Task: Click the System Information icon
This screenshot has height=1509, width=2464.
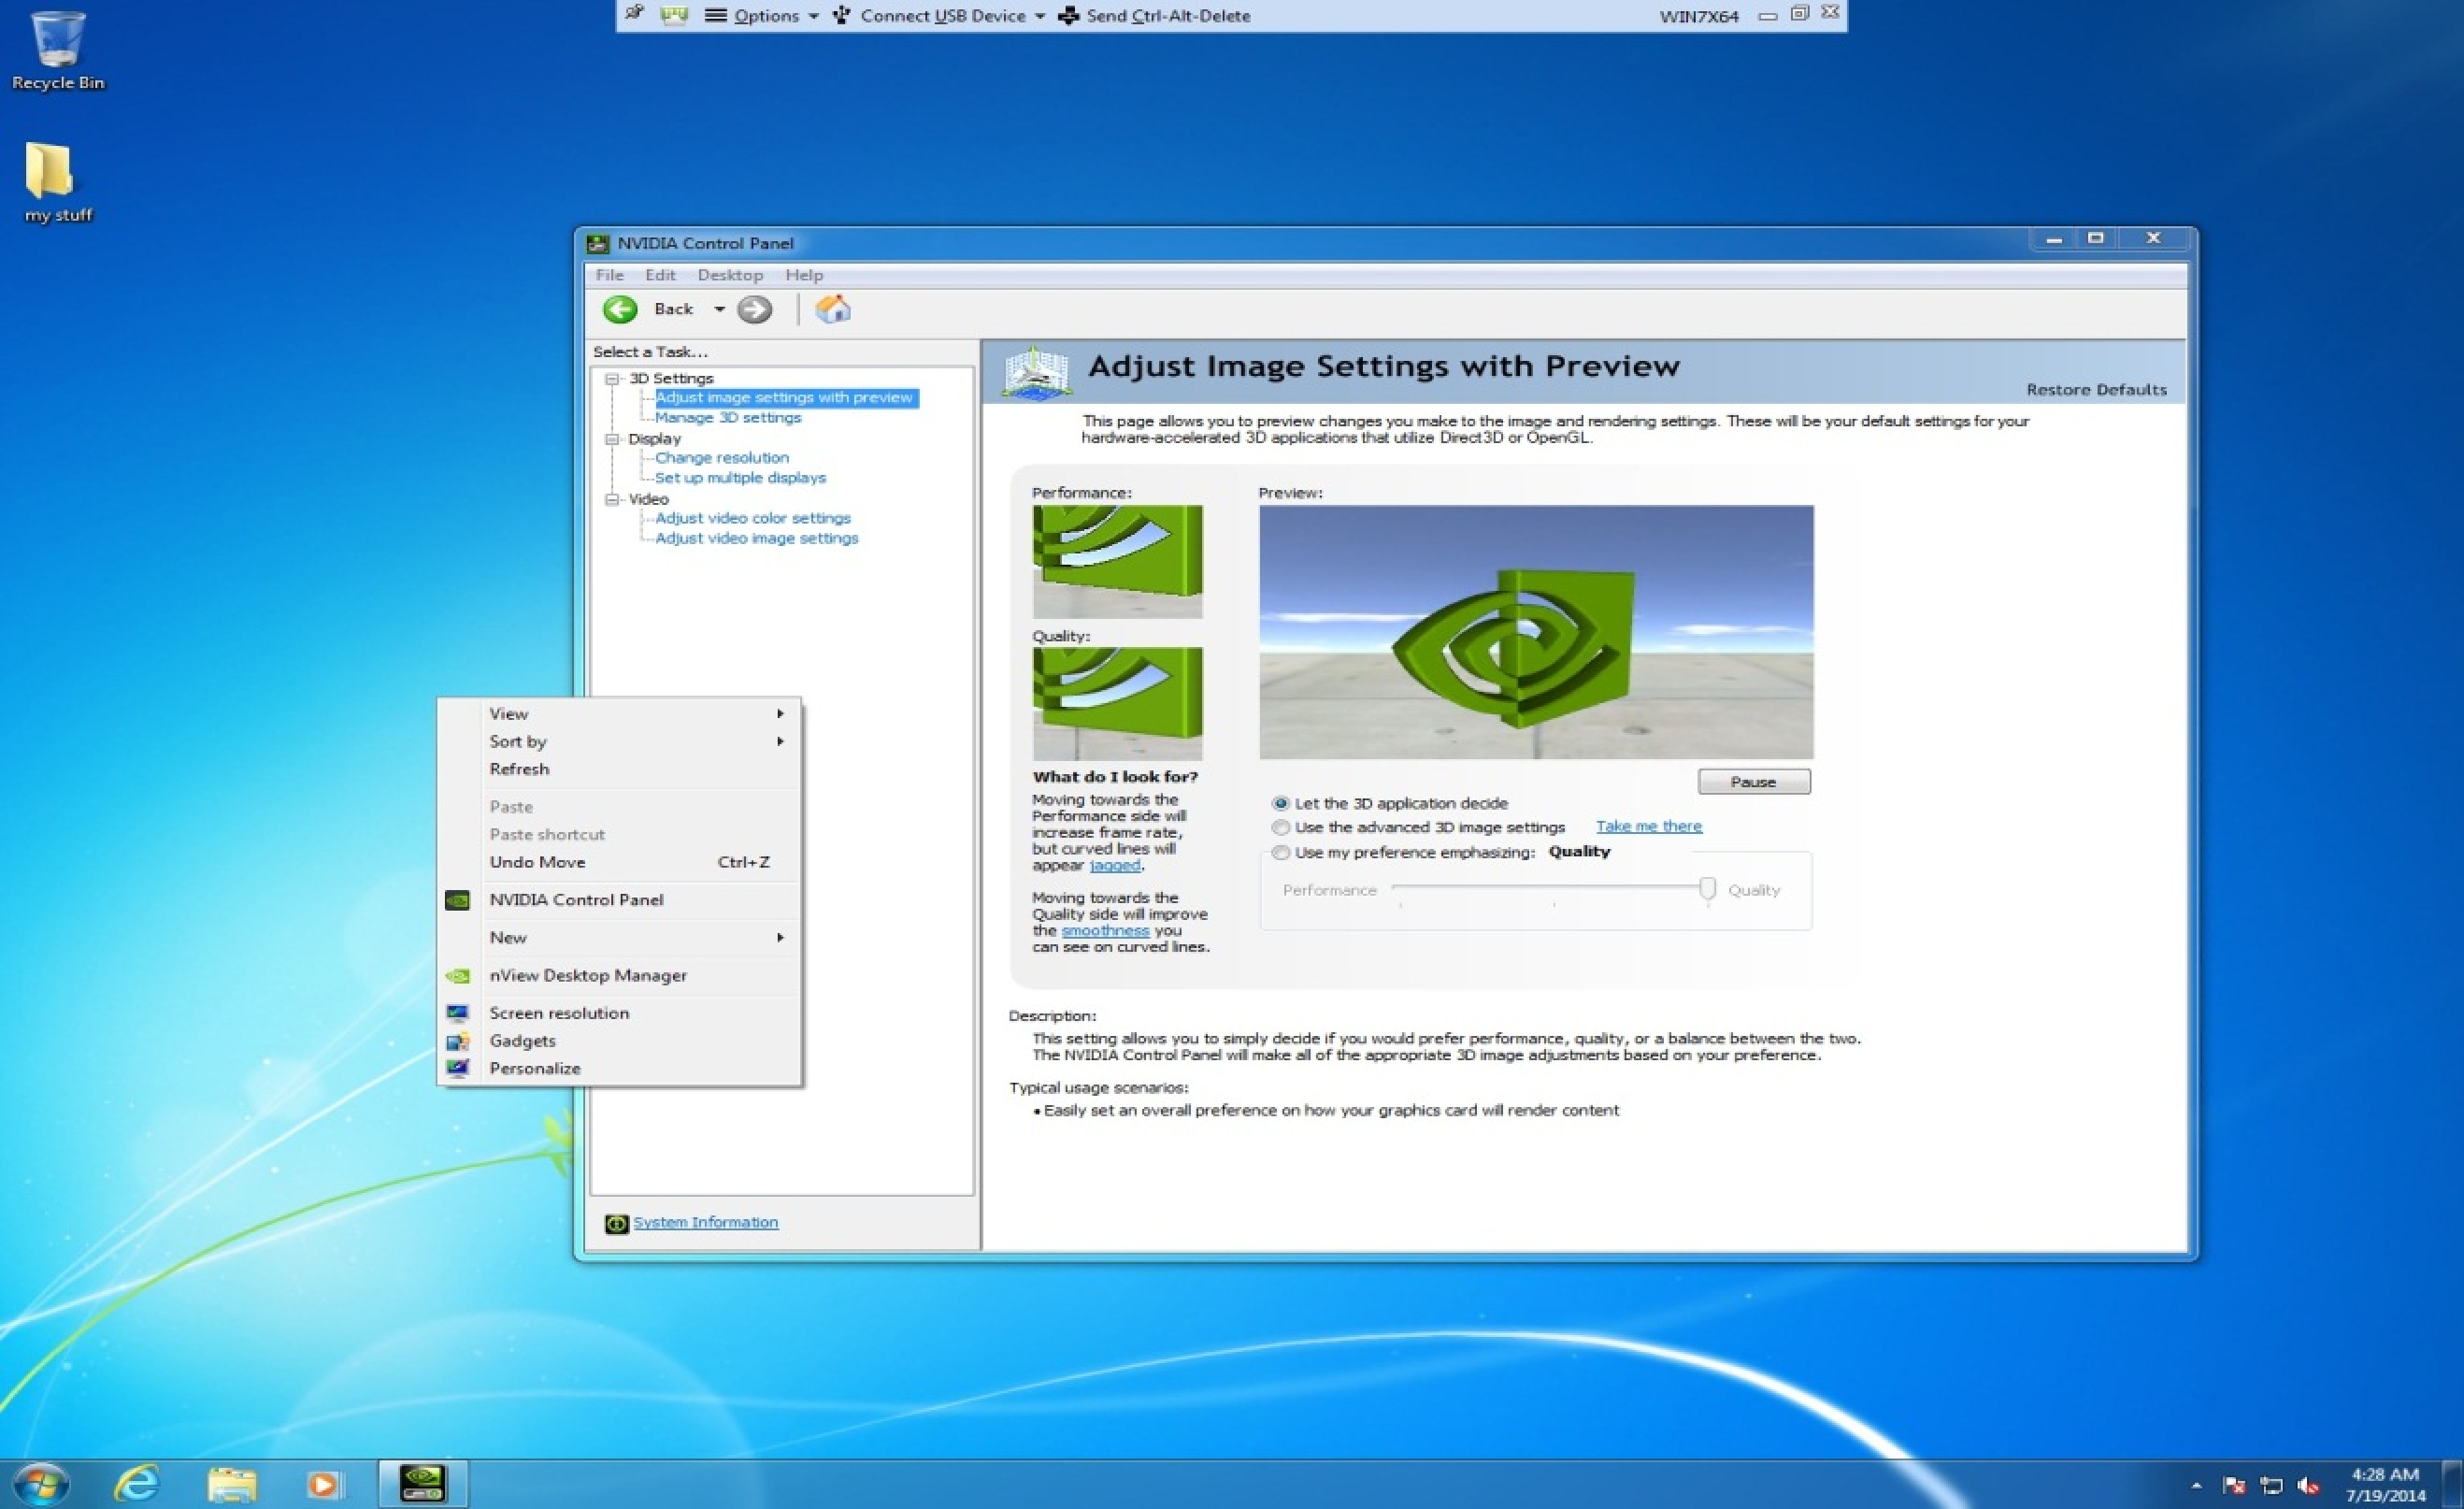Action: point(616,1222)
